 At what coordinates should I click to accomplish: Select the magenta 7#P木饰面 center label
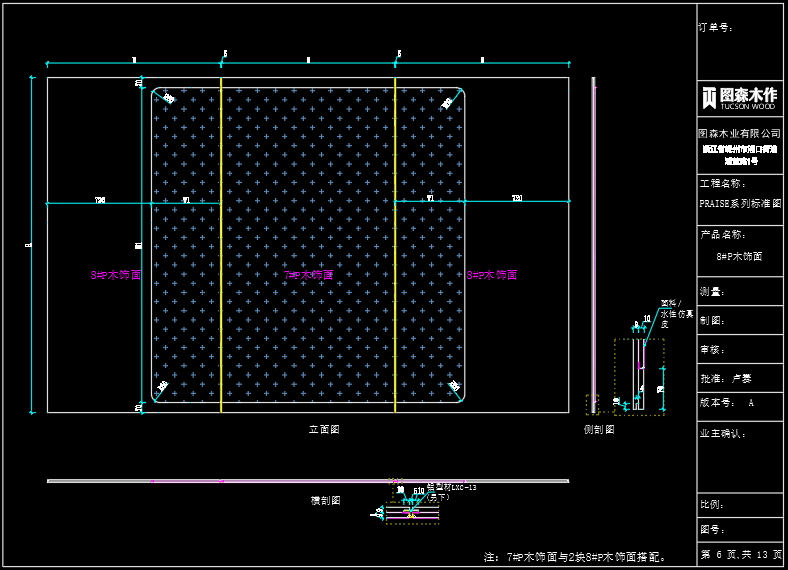[308, 274]
